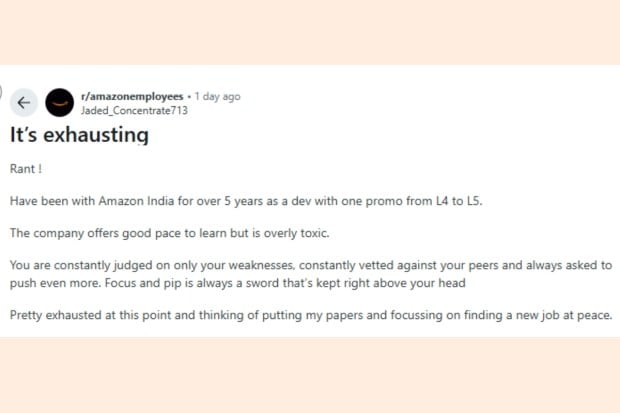This screenshot has width=620, height=413.
Task: Click the sentence about Amazon India tenure
Action: (246, 201)
